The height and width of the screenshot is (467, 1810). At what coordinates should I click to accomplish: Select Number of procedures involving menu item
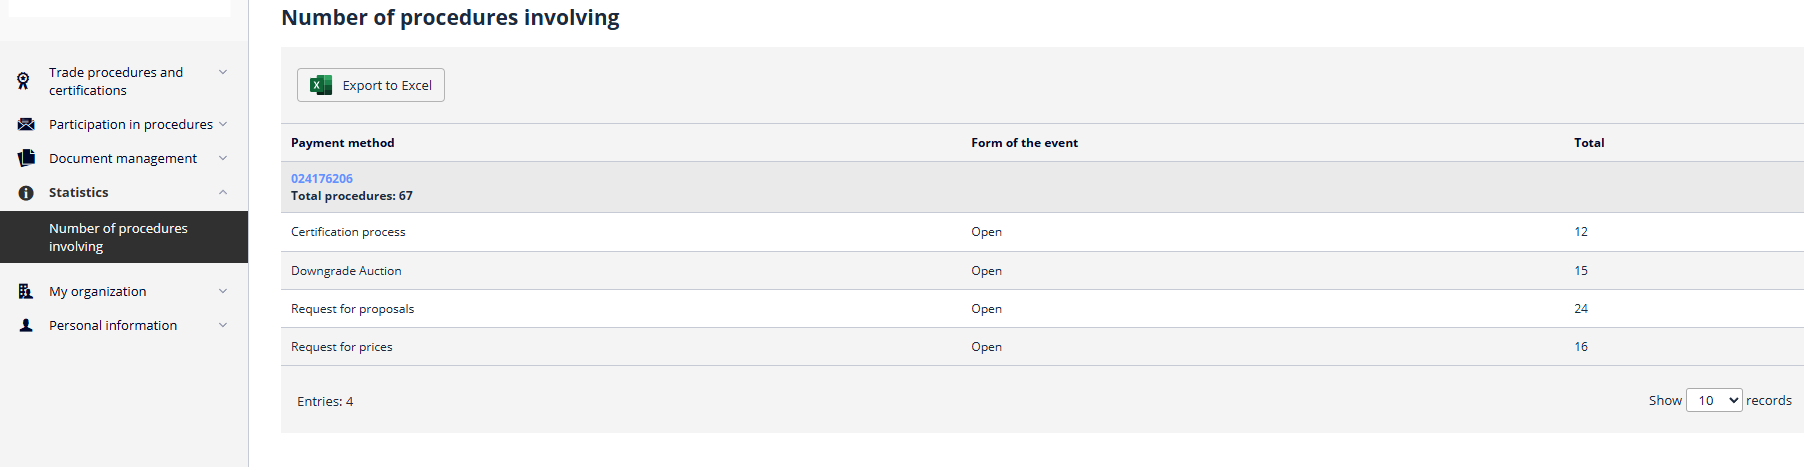pyautogui.click(x=118, y=237)
